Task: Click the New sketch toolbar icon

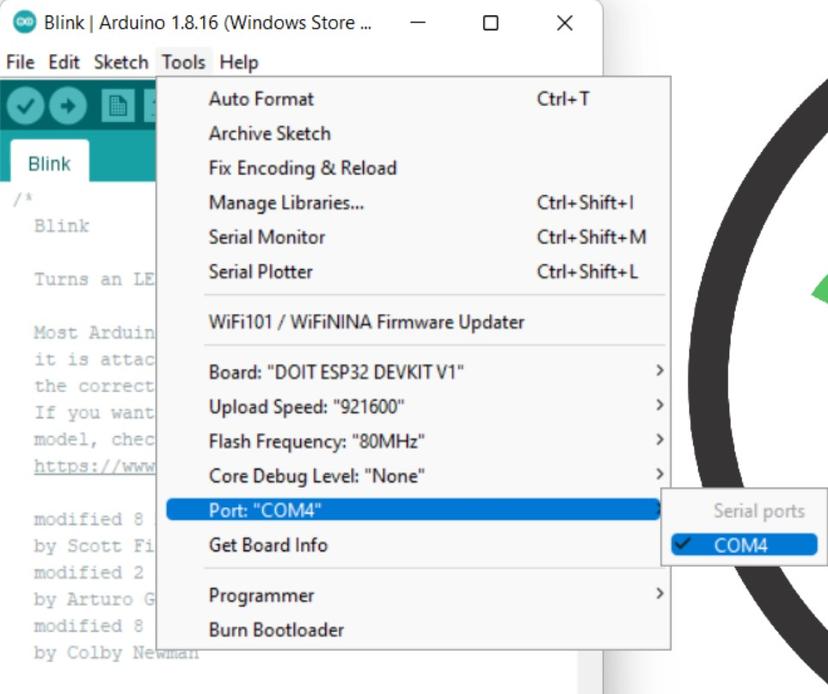Action: pos(118,105)
